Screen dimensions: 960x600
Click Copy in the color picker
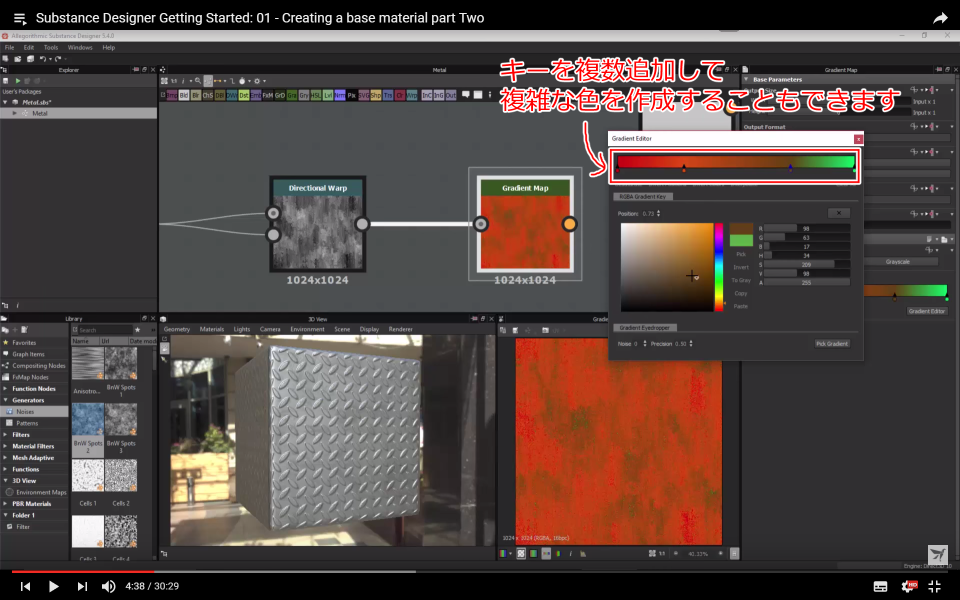741,293
